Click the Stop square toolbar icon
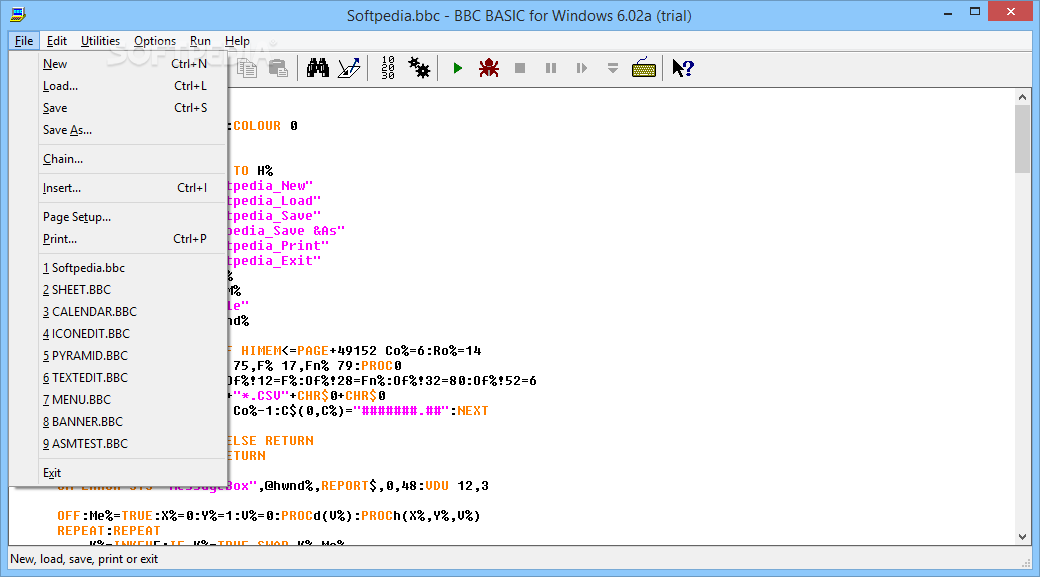The image size is (1040, 577). click(520, 68)
